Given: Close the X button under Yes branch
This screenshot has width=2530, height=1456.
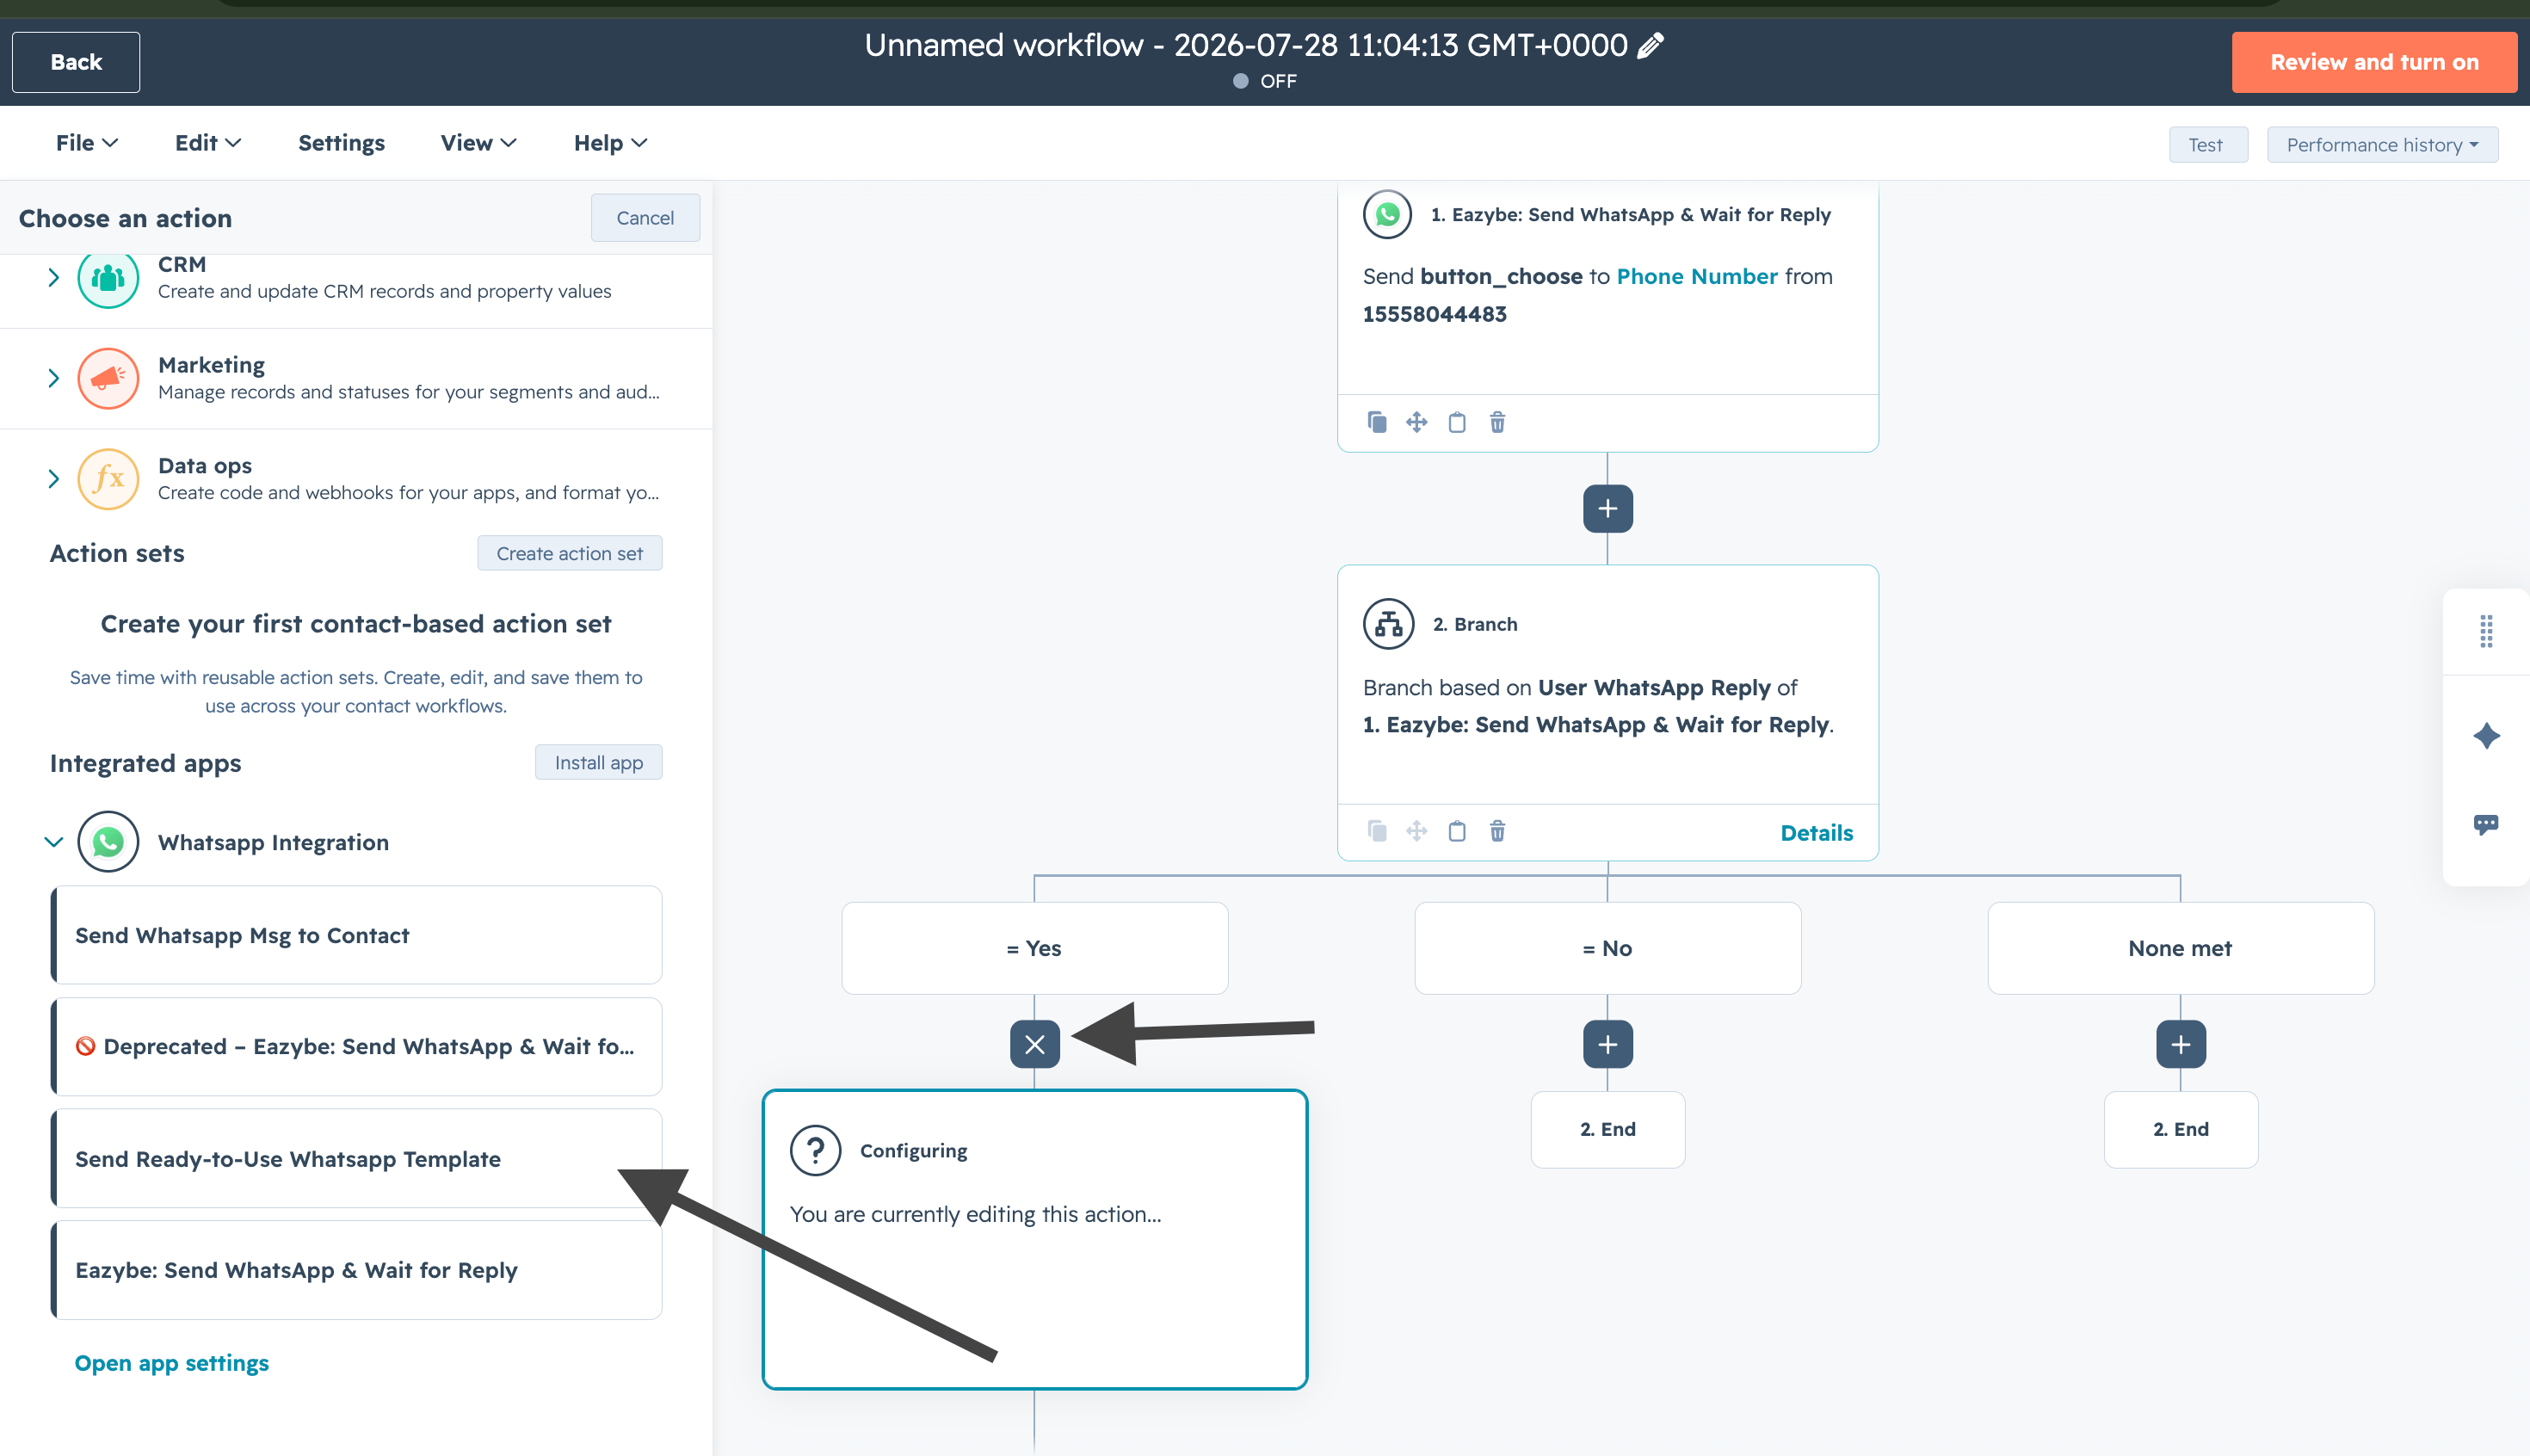Looking at the screenshot, I should click(x=1034, y=1044).
